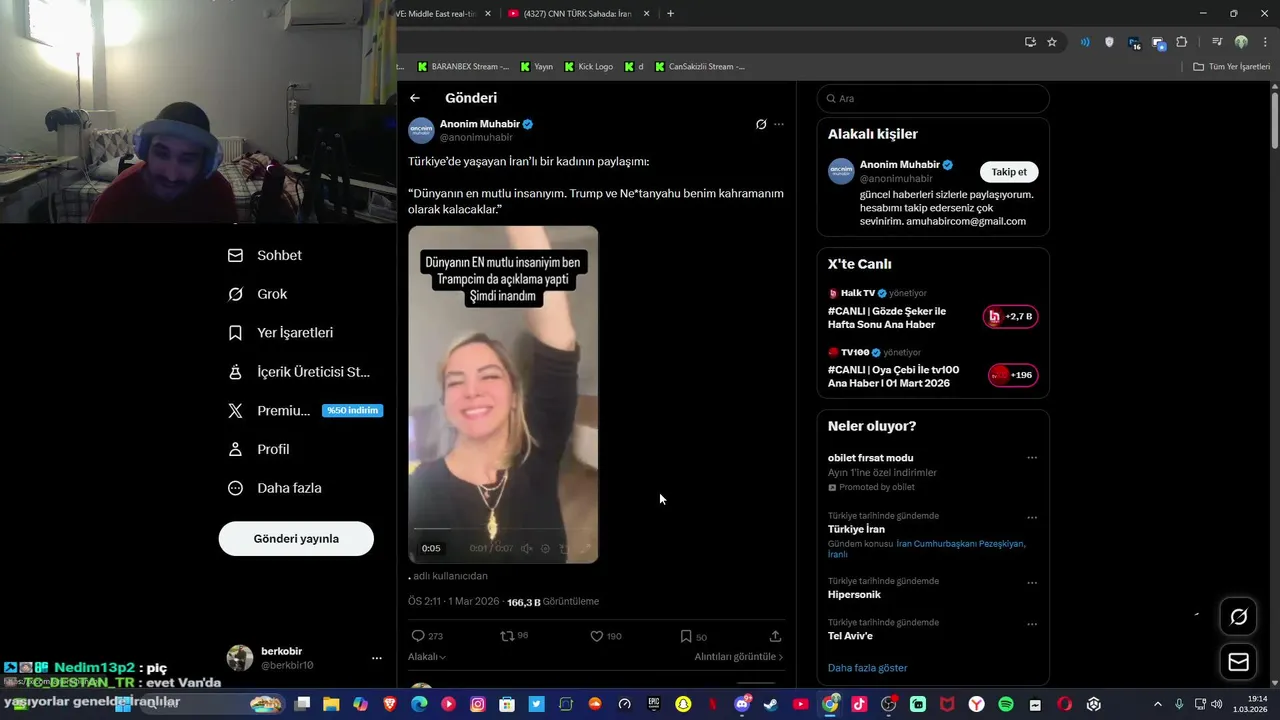Open the floating messages envelope button
Viewport: 1280px width, 720px height.
(1238, 662)
